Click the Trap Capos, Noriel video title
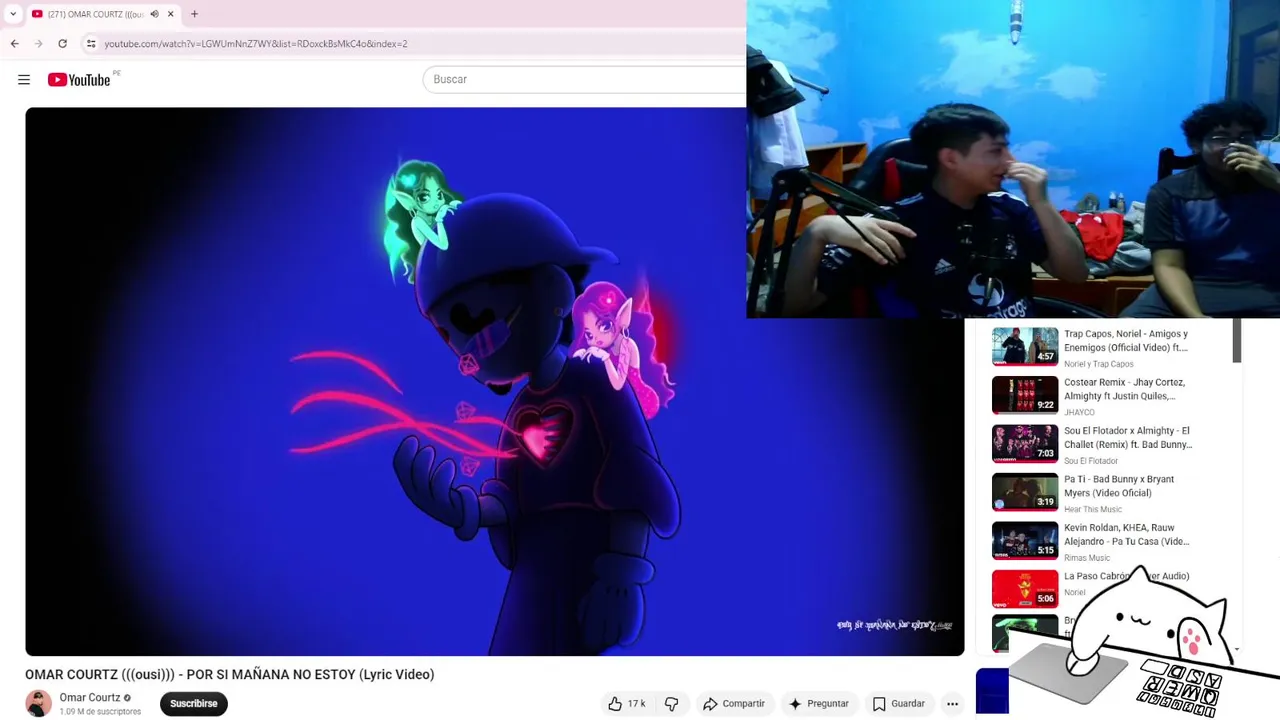Image resolution: width=1280 pixels, height=720 pixels. point(1126,341)
